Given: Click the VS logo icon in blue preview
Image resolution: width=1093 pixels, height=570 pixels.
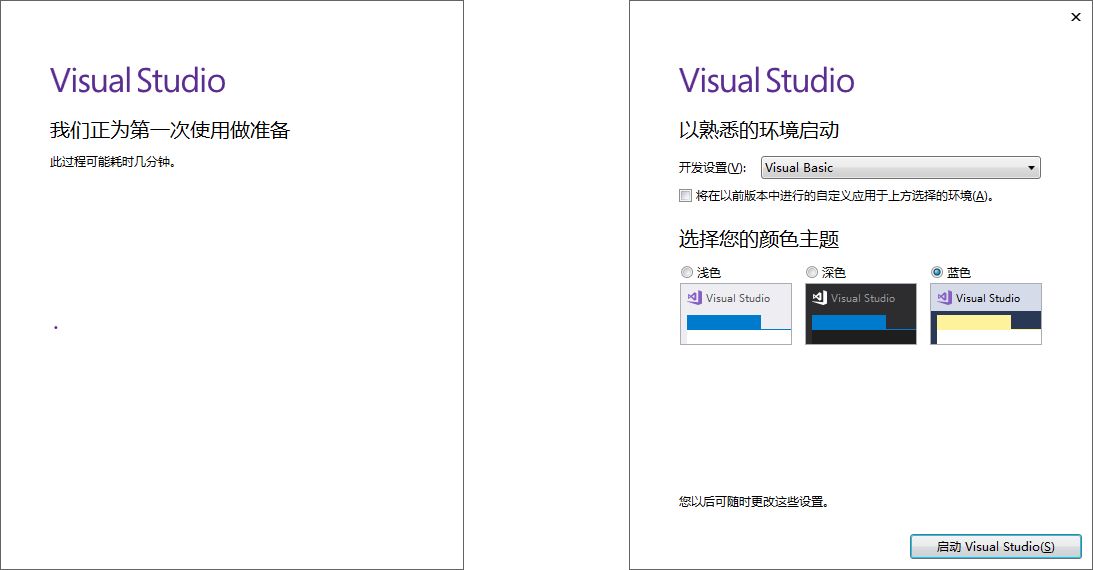Looking at the screenshot, I should (x=945, y=298).
